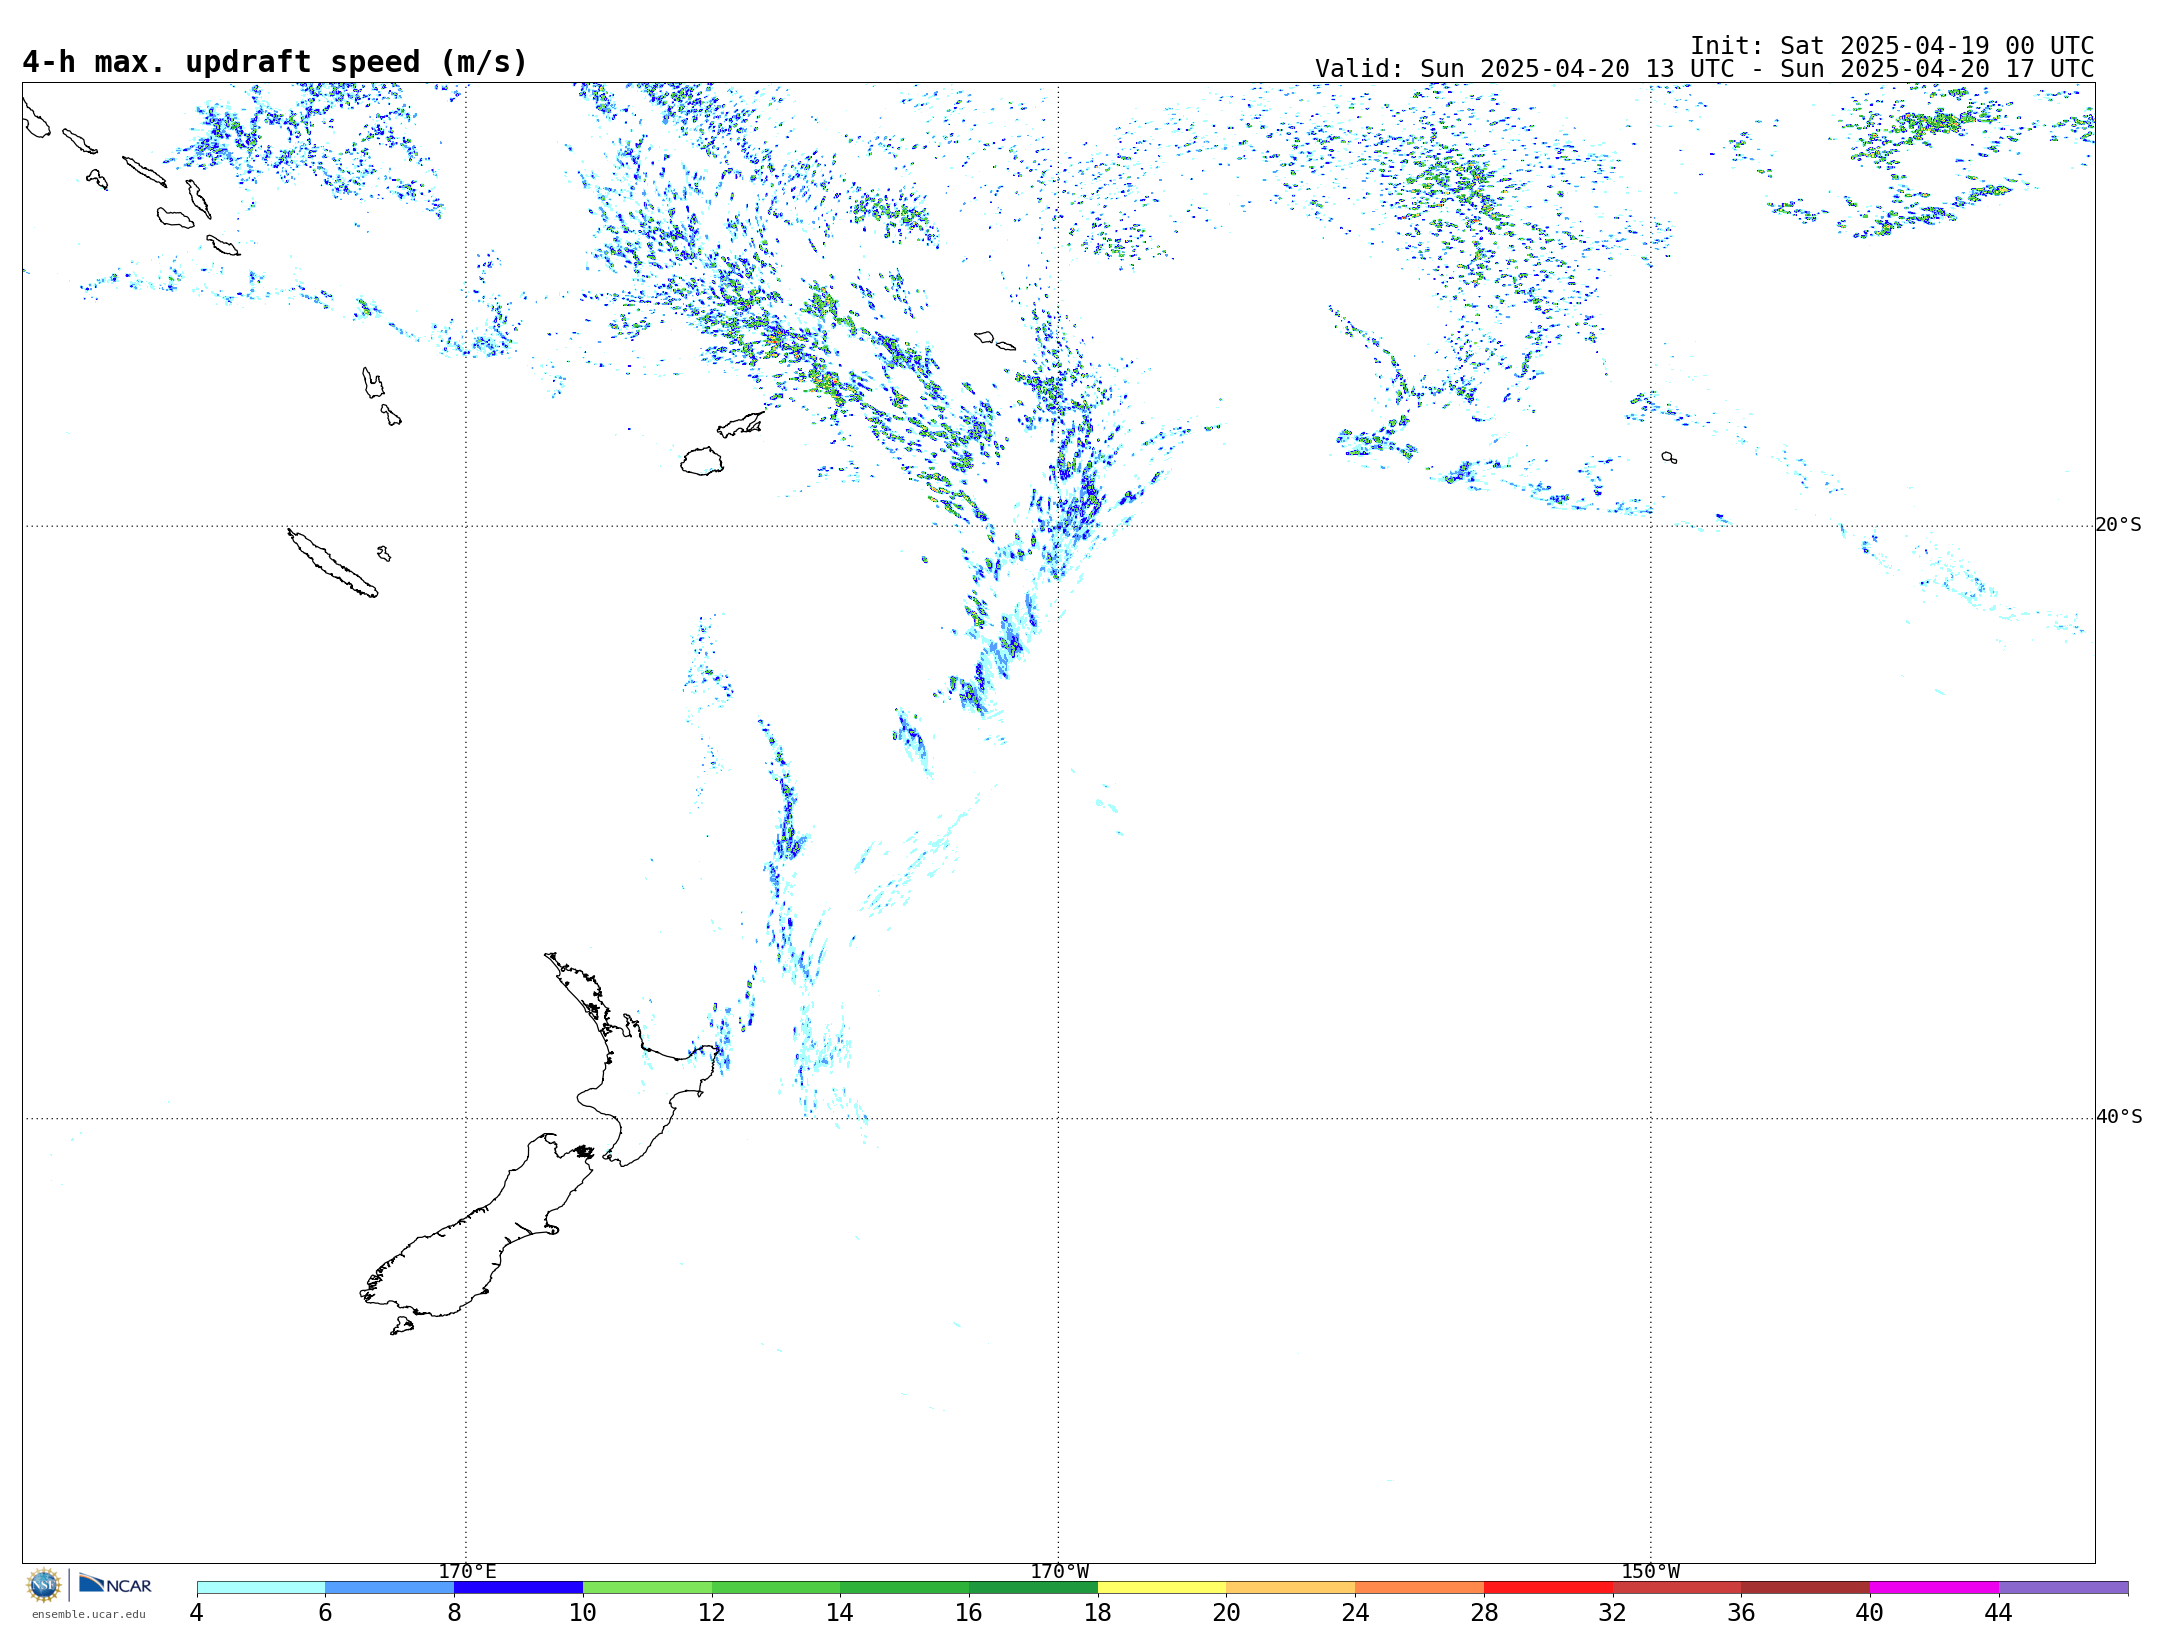Pick the light cyan 4–6 colorbar segment

click(x=261, y=1588)
